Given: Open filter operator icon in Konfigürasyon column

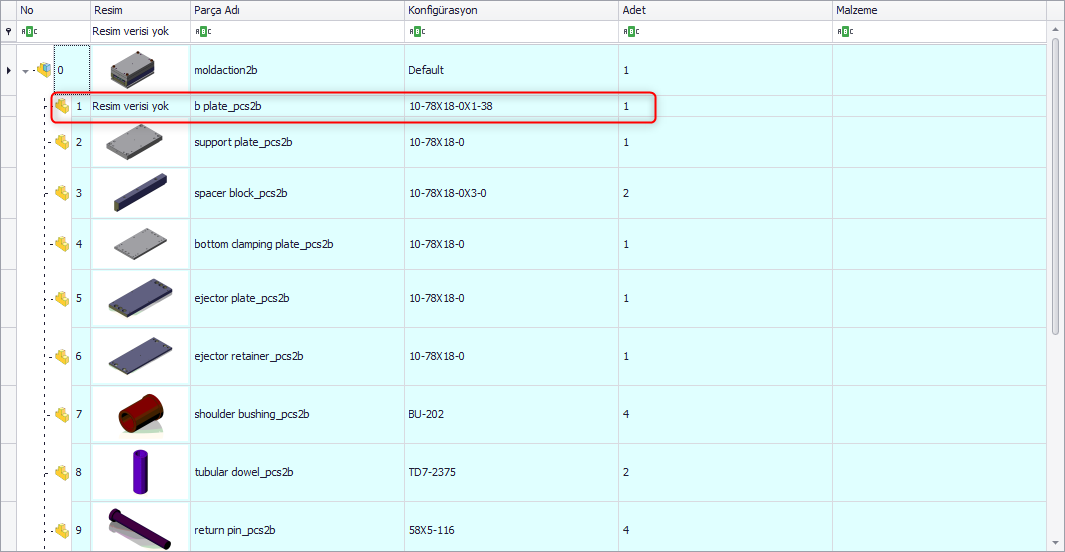Looking at the screenshot, I should pos(417,31).
